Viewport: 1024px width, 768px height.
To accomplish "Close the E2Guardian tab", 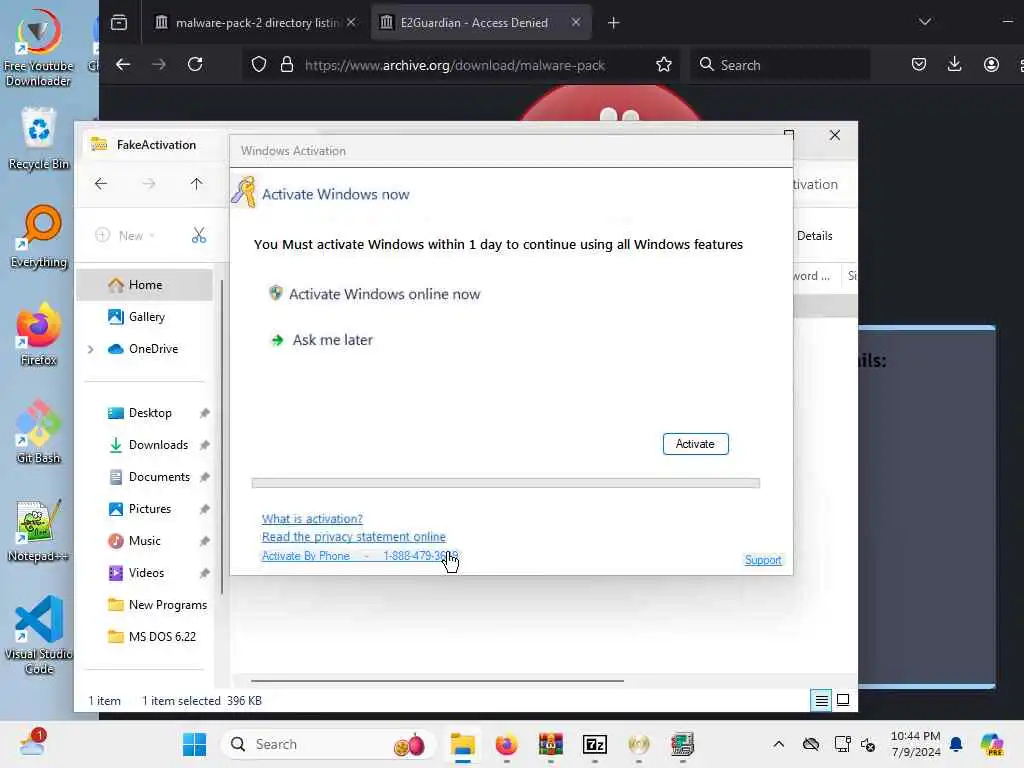I will click(x=575, y=22).
